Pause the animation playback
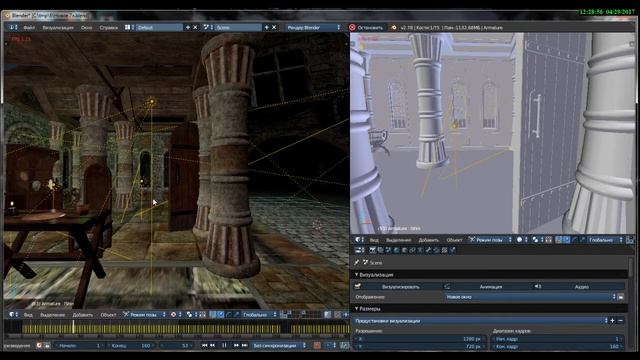 click(x=224, y=345)
